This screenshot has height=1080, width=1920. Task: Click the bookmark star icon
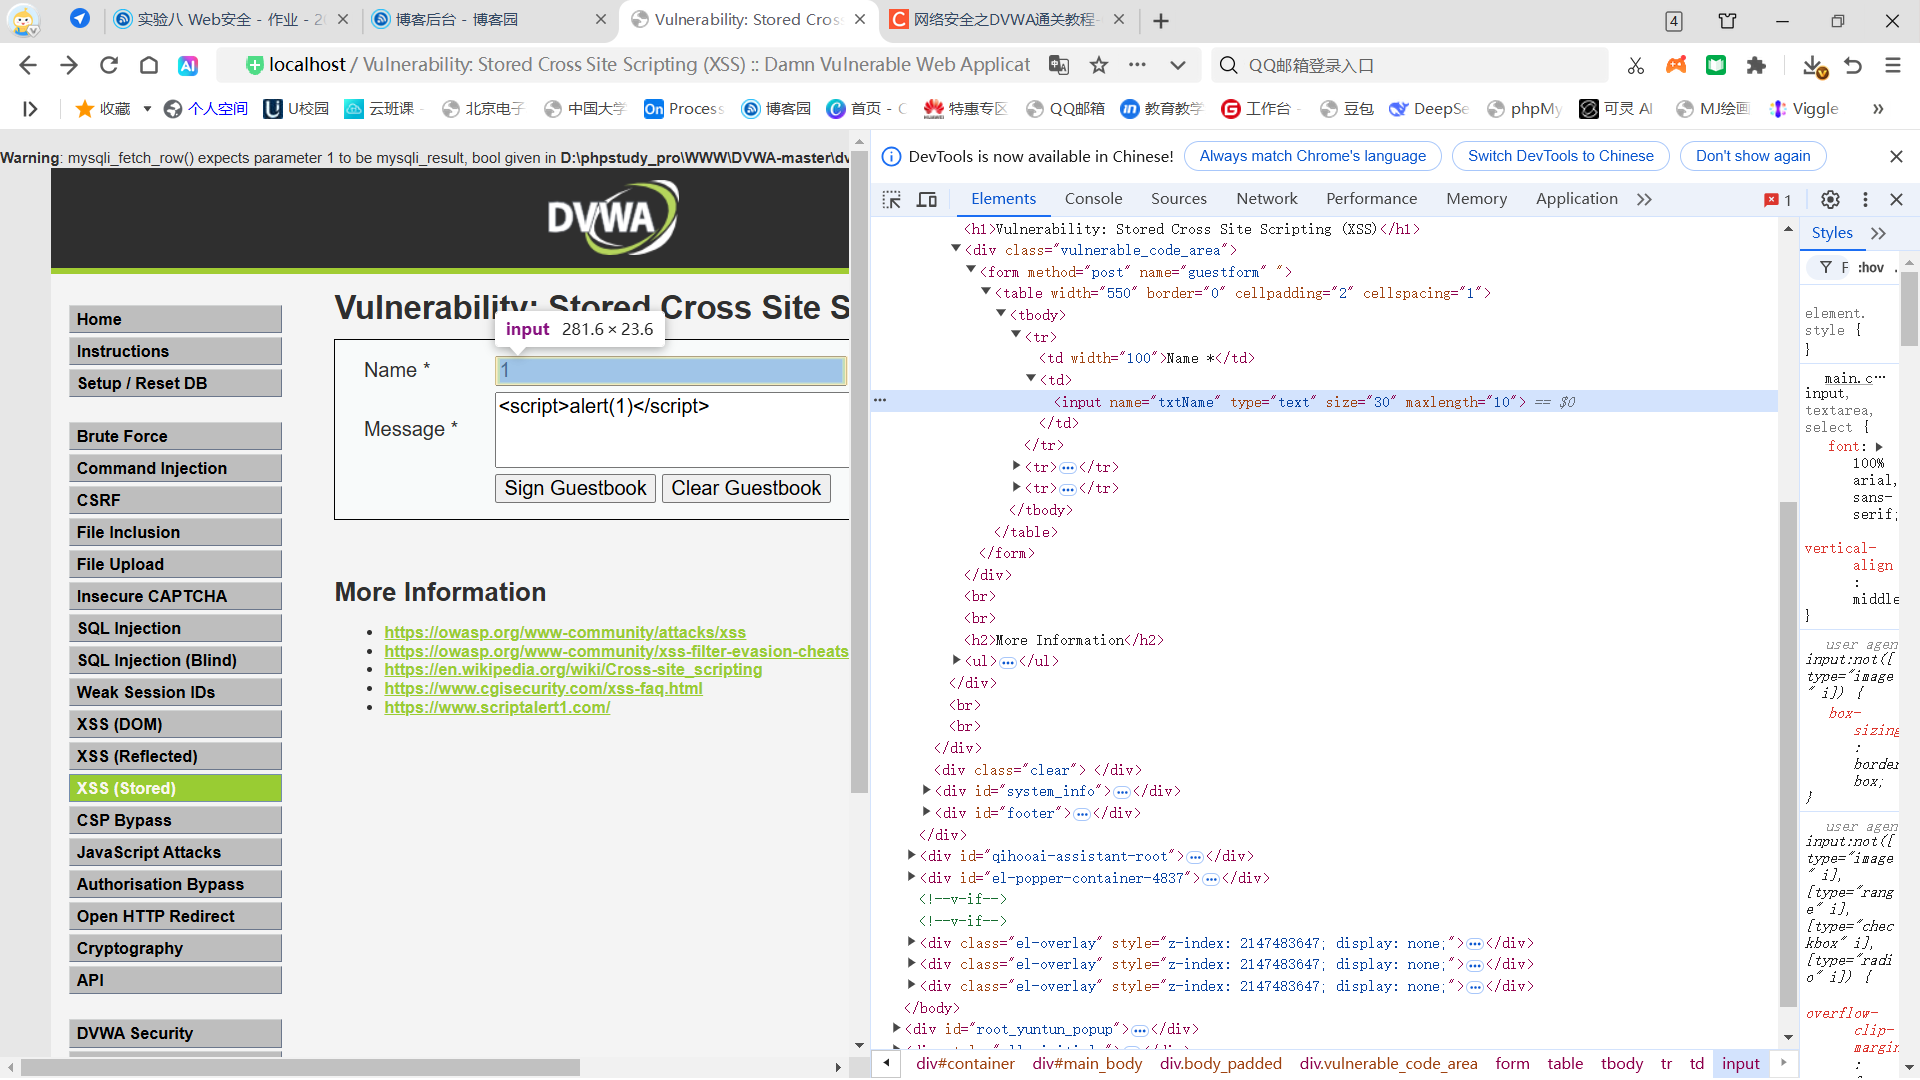(x=1099, y=65)
